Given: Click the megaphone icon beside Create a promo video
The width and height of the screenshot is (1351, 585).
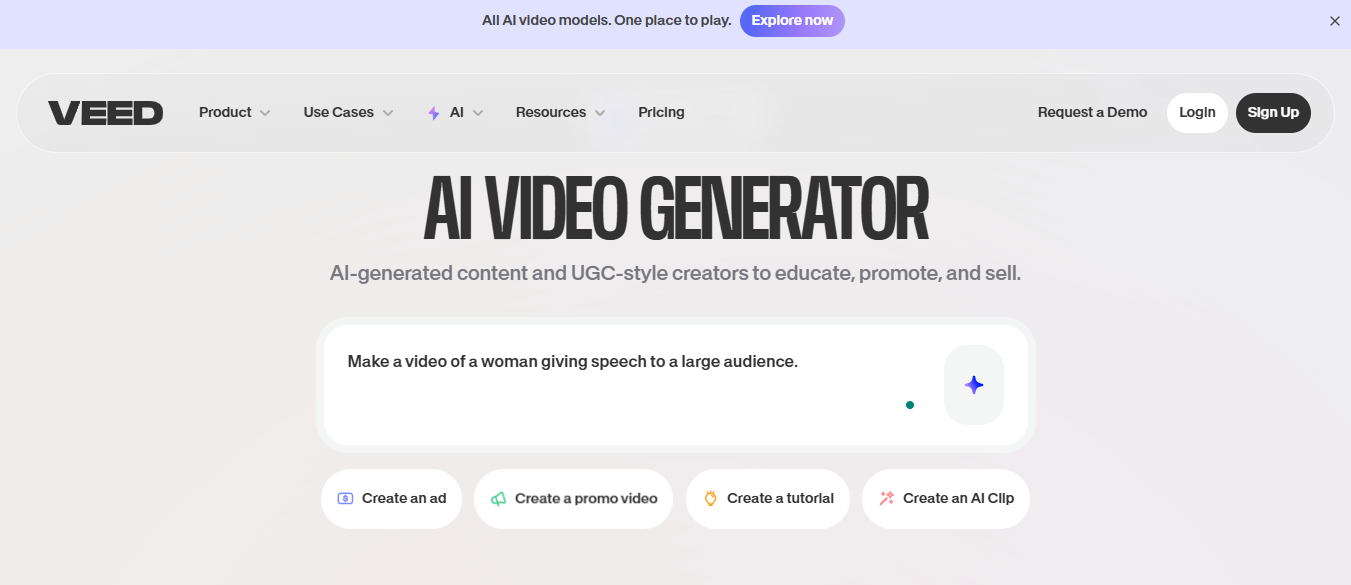Looking at the screenshot, I should pyautogui.click(x=499, y=498).
